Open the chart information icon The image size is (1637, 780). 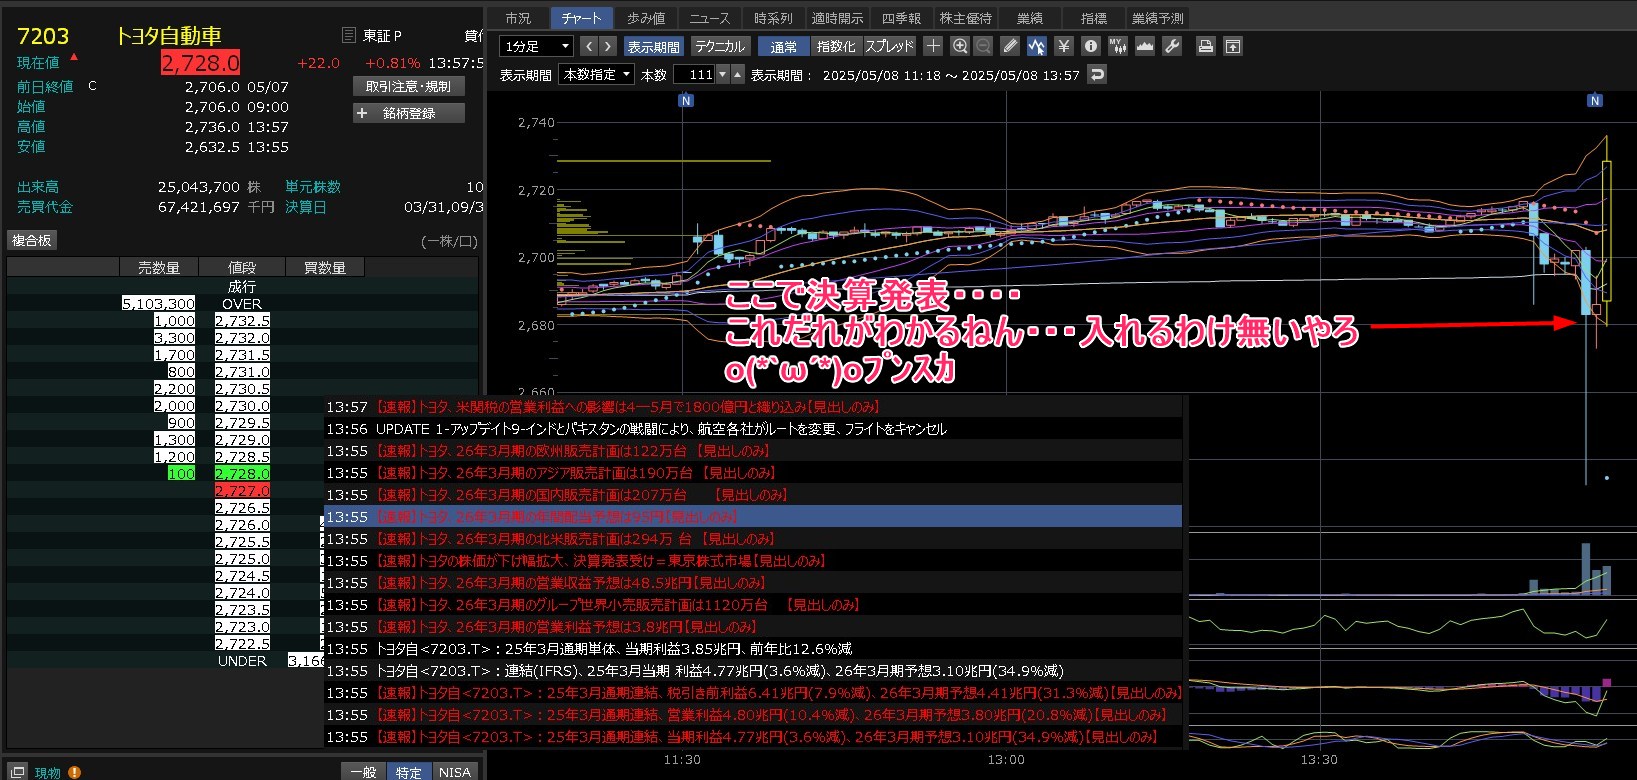coord(1091,46)
